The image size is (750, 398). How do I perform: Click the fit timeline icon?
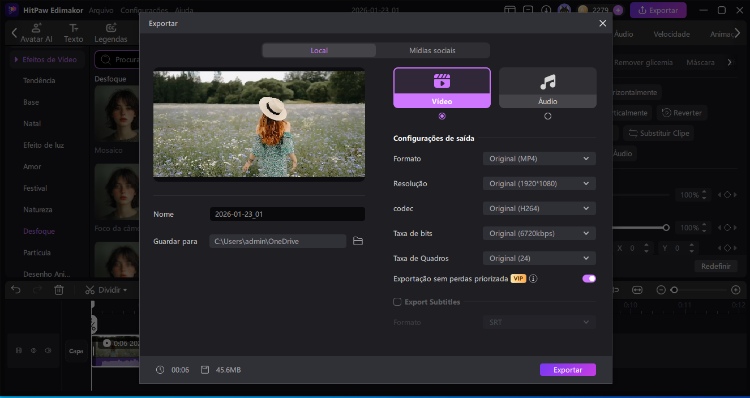pos(637,290)
